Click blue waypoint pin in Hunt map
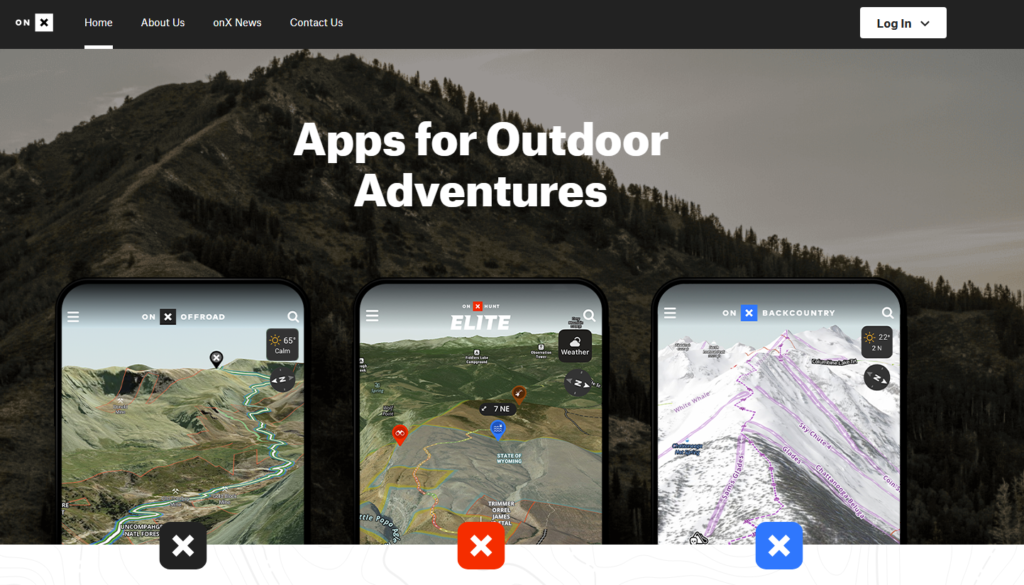 point(498,430)
